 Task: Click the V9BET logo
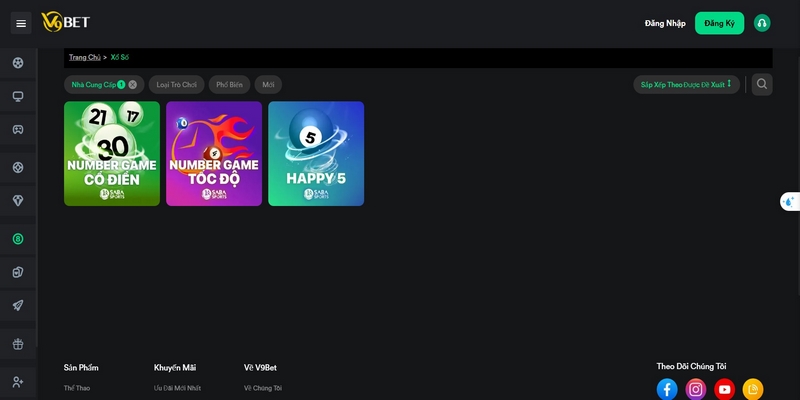[x=65, y=22]
